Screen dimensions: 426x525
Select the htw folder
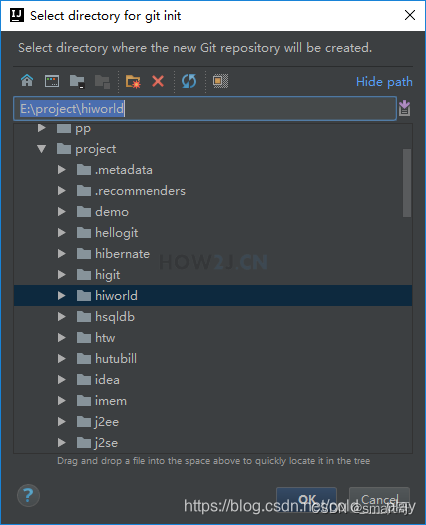click(x=213, y=338)
